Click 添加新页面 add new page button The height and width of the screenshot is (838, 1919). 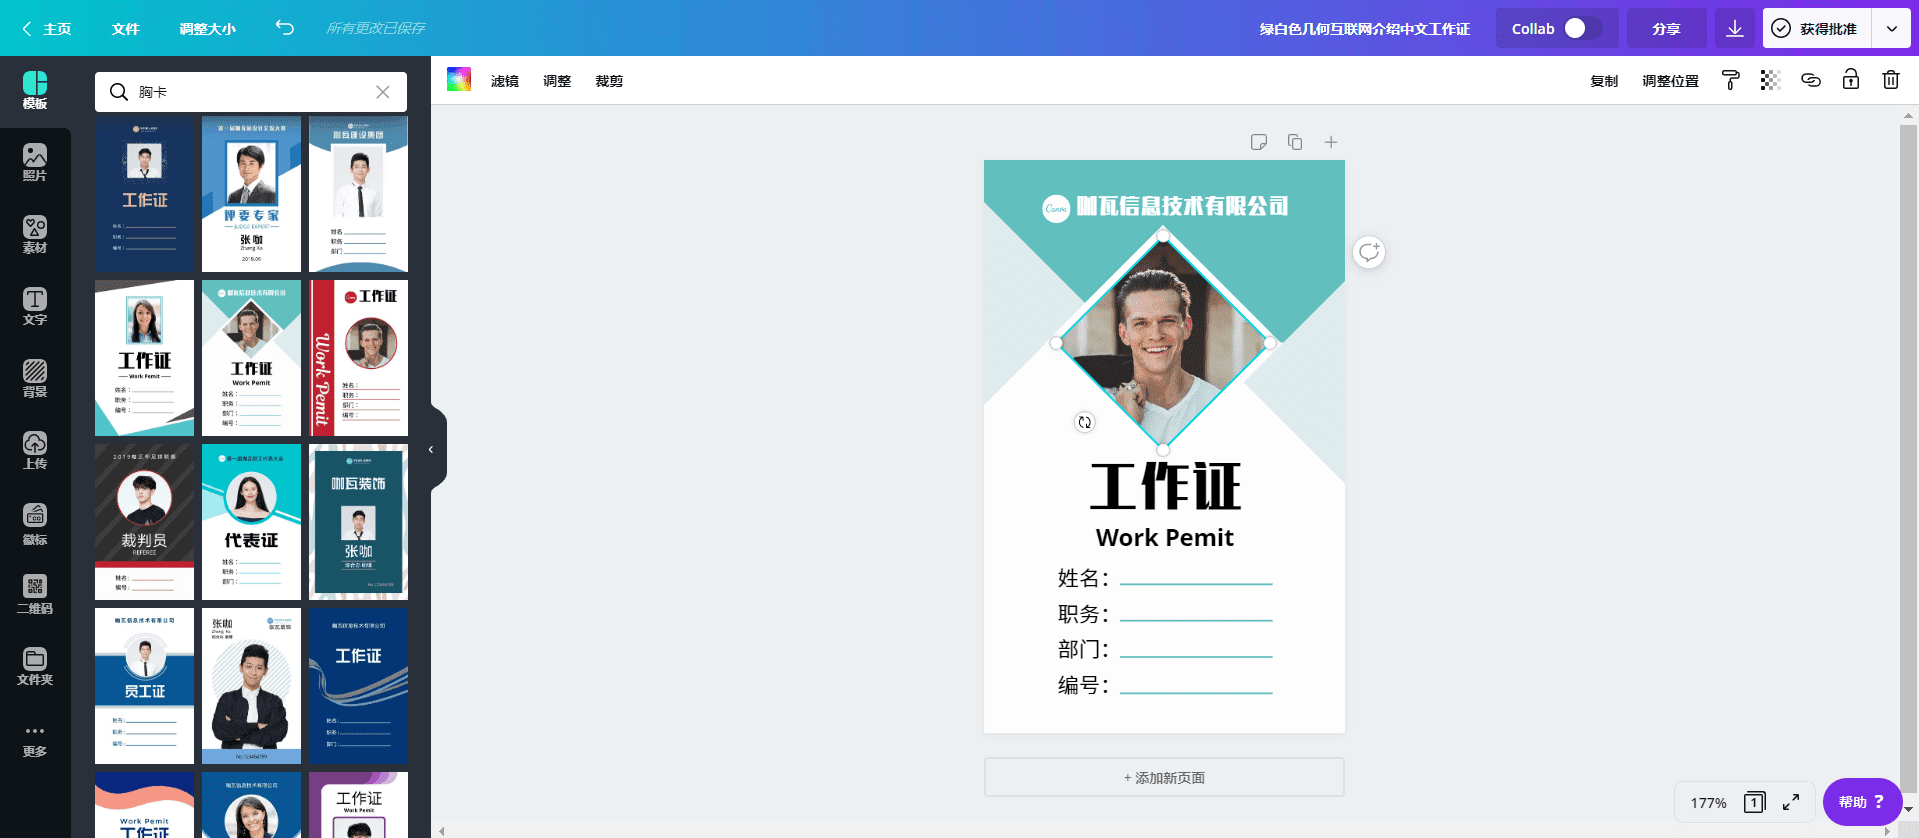(1164, 777)
